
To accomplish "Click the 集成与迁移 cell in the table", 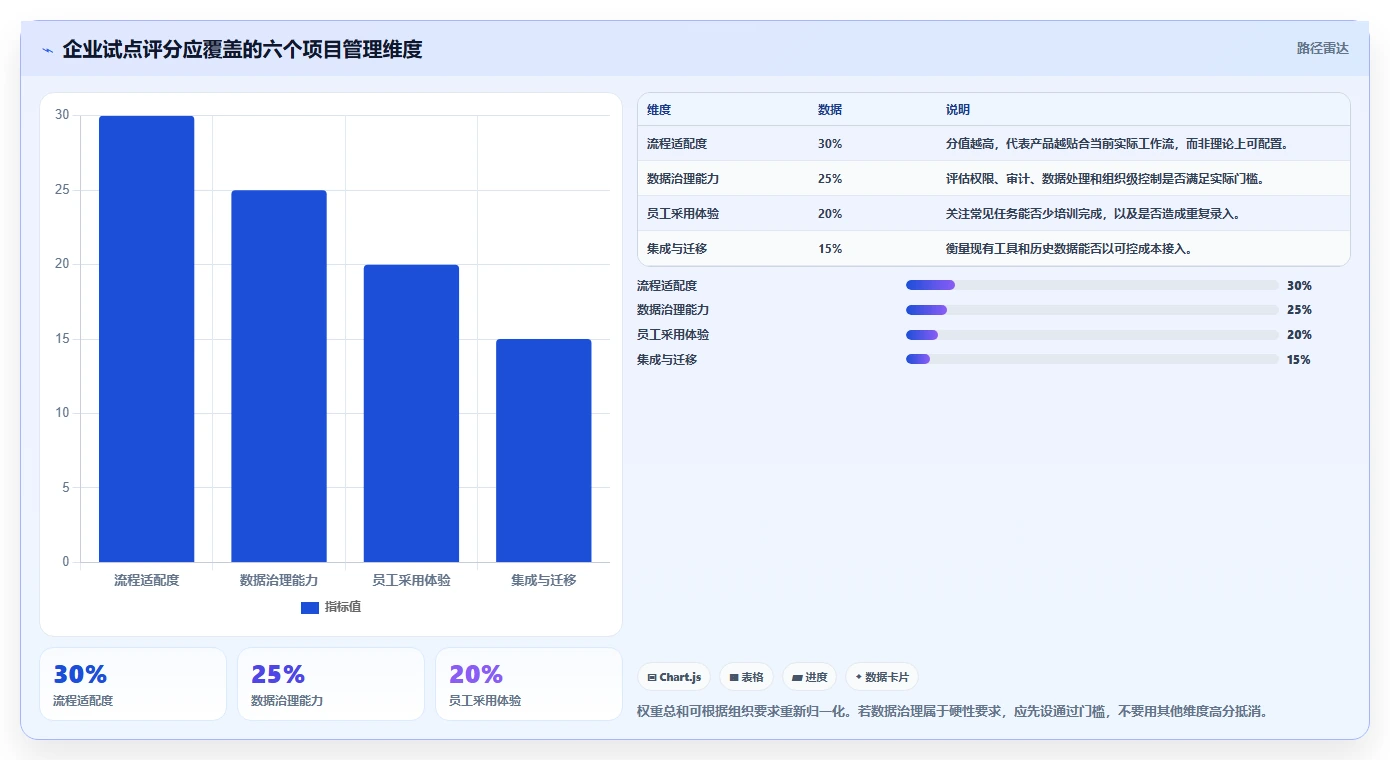I will pos(677,249).
